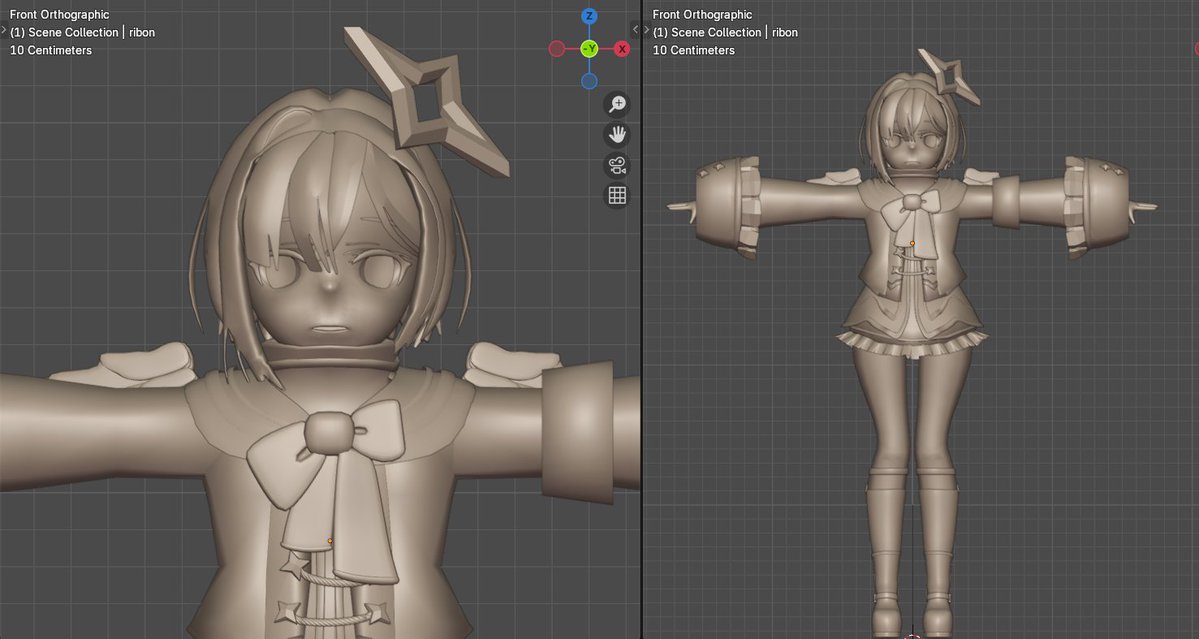This screenshot has height=639, width=1199.
Task: Click the magnifier zoom view icon
Action: click(x=617, y=104)
